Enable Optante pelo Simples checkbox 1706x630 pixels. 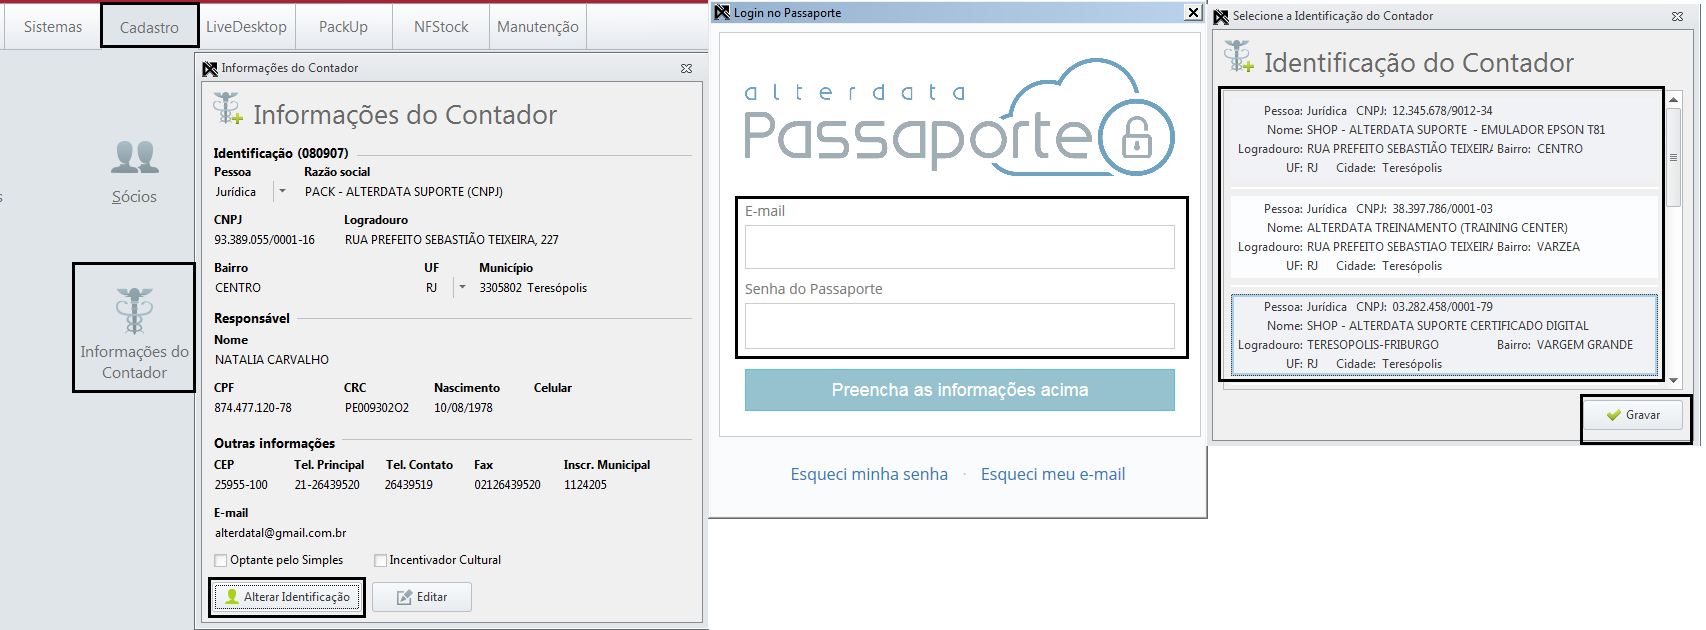coord(221,560)
